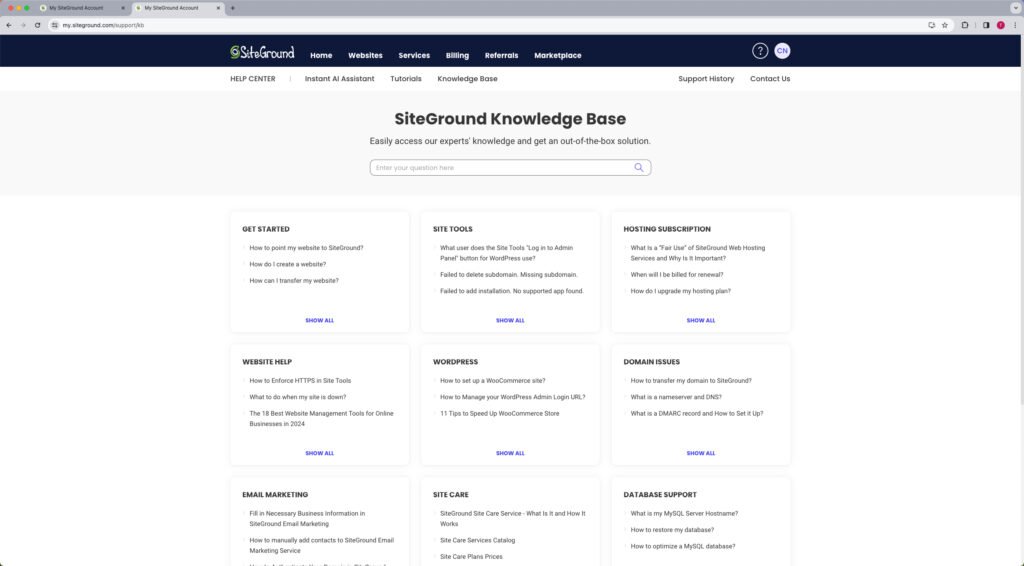Open '11 Tips to Speed Up WooCommerce Store'

pyautogui.click(x=500, y=413)
